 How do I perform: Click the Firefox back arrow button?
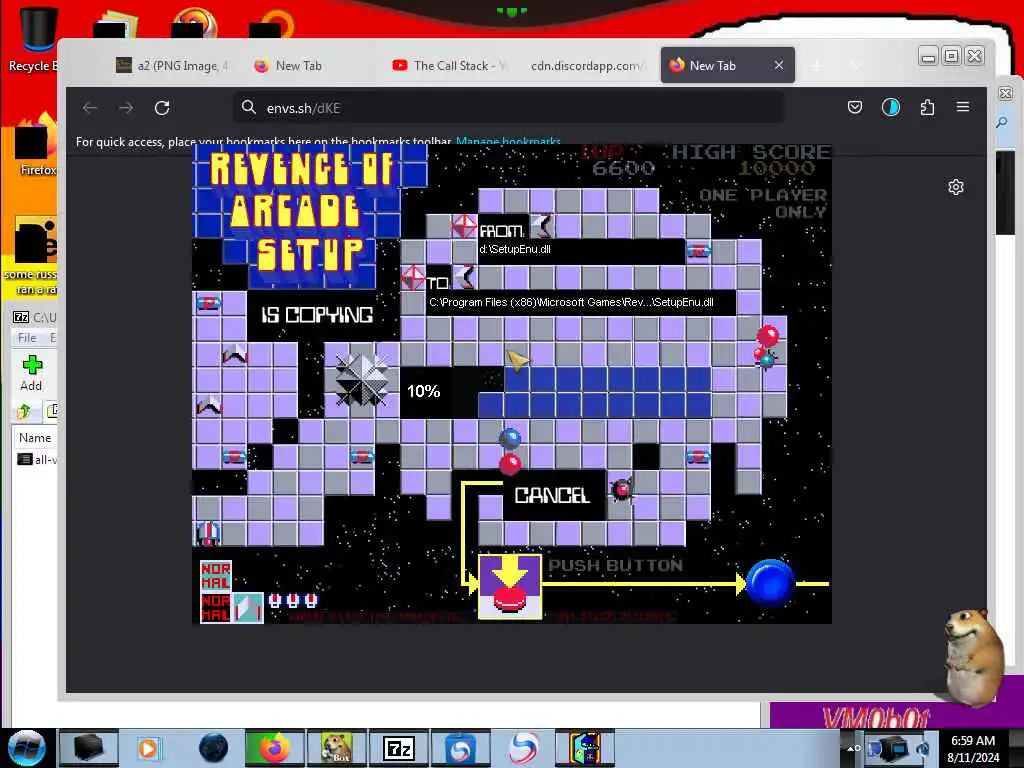[x=90, y=108]
